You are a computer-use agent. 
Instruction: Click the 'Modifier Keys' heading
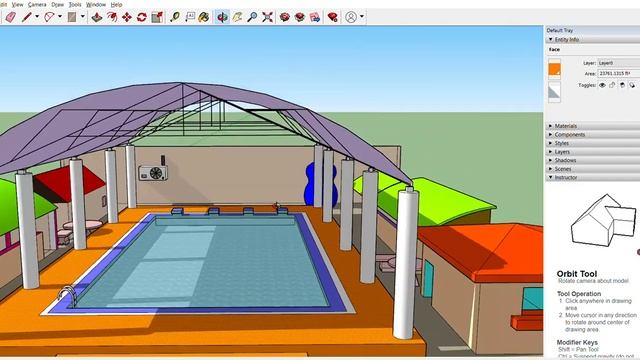(577, 342)
